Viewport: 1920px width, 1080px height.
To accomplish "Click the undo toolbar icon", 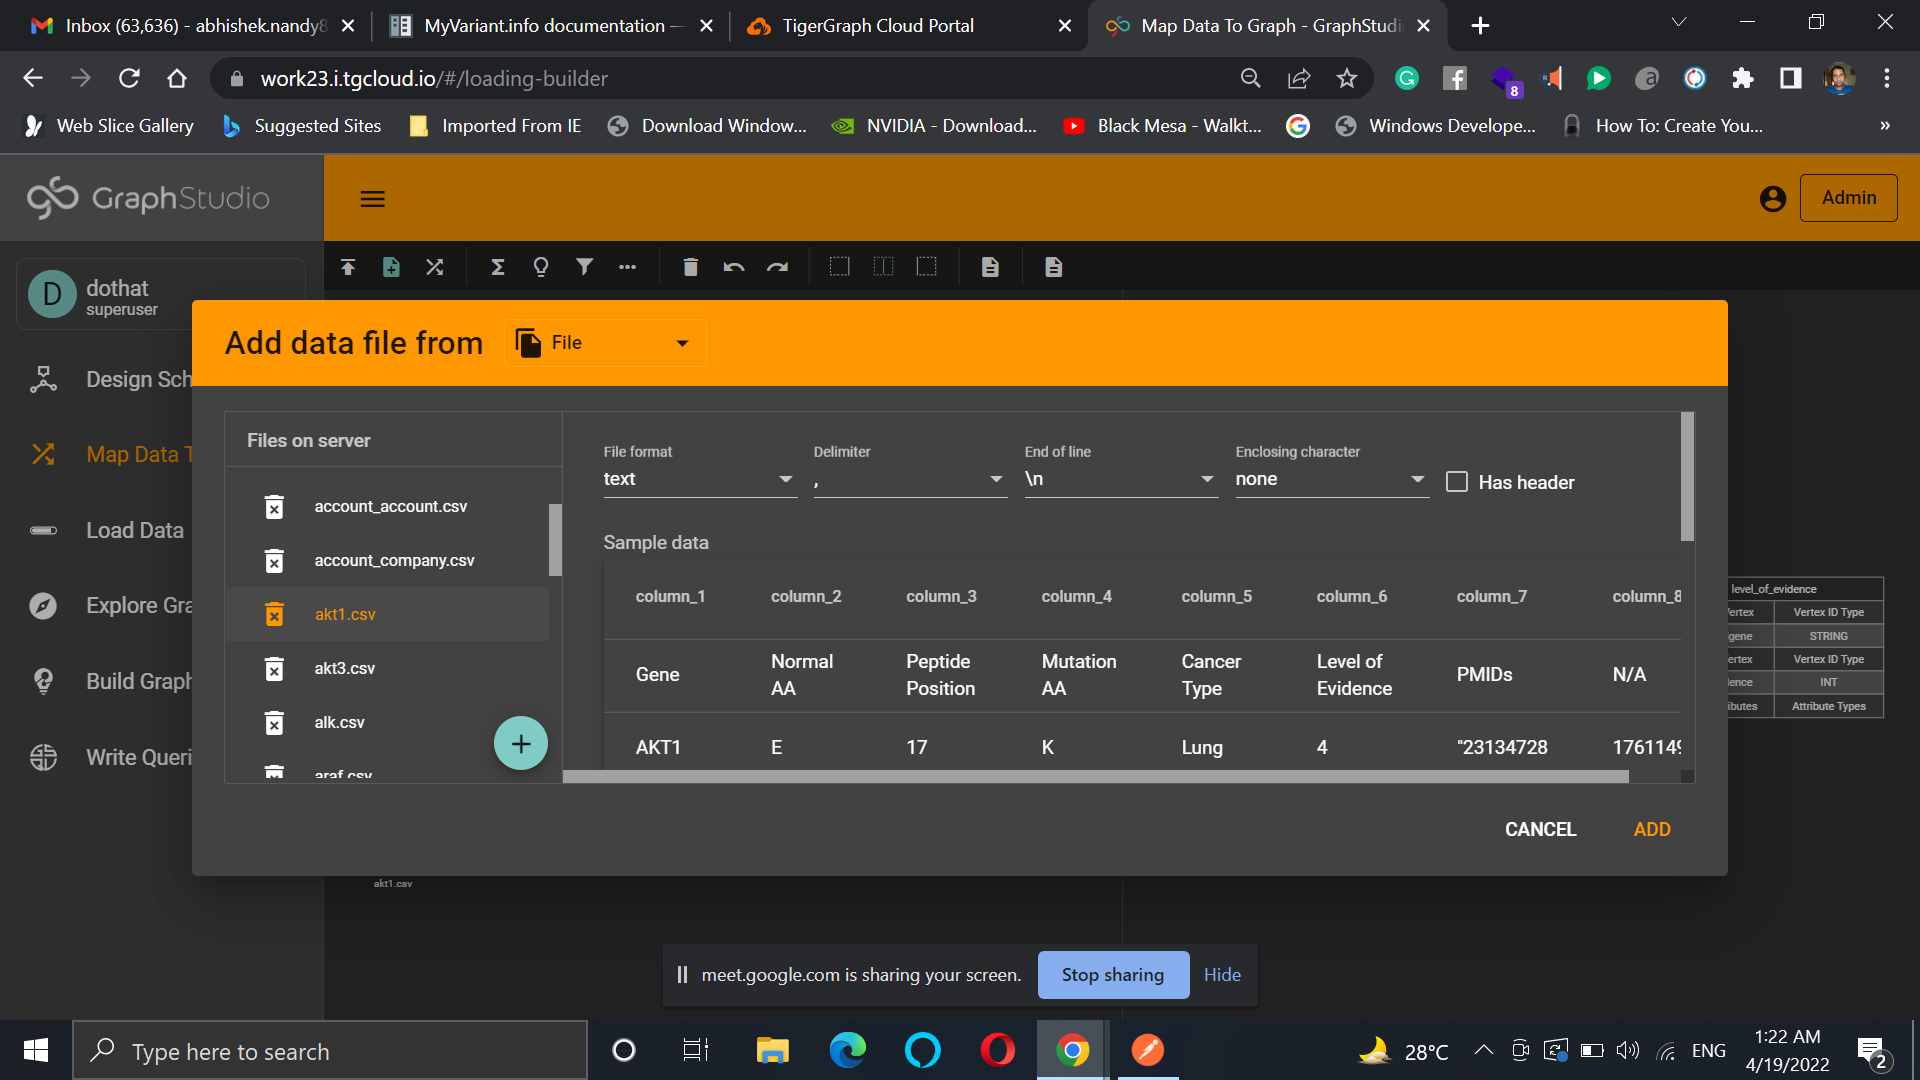I will click(733, 267).
